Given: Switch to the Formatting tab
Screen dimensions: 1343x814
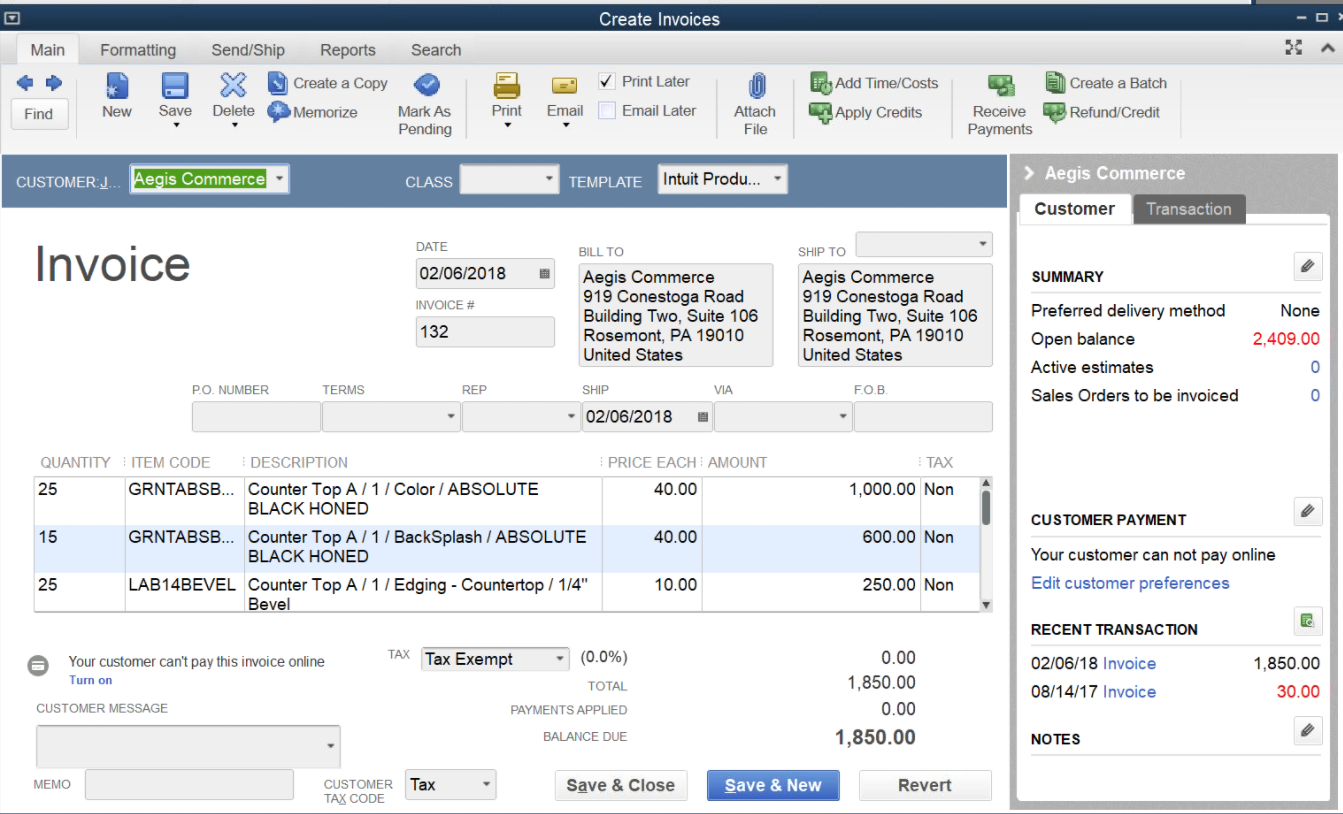Looking at the screenshot, I should [x=138, y=50].
